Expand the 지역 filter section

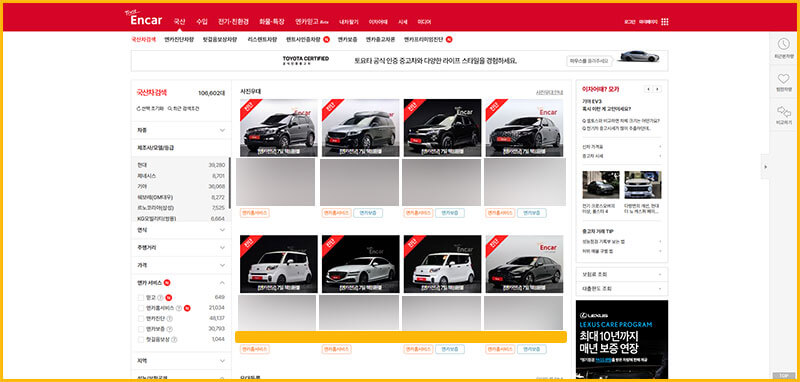point(181,361)
